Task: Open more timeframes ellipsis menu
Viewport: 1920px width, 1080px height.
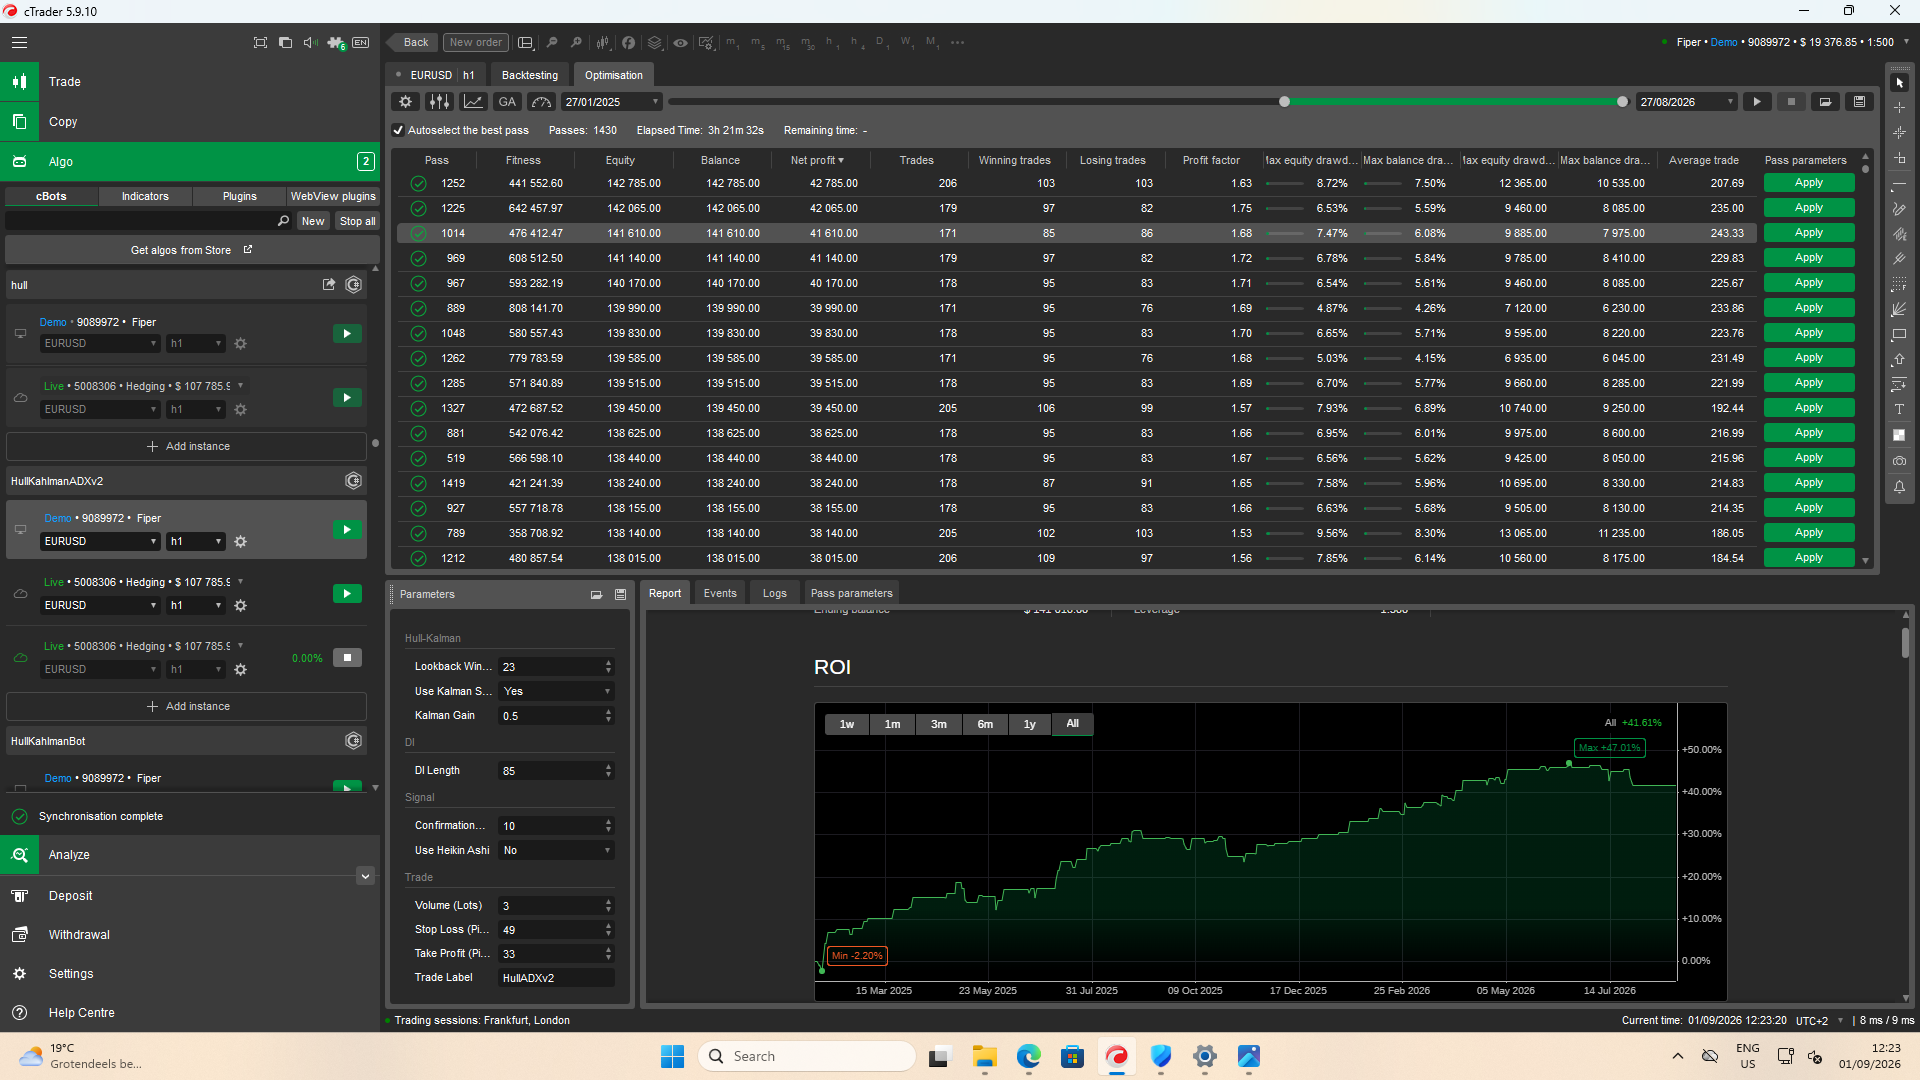Action: tap(958, 42)
